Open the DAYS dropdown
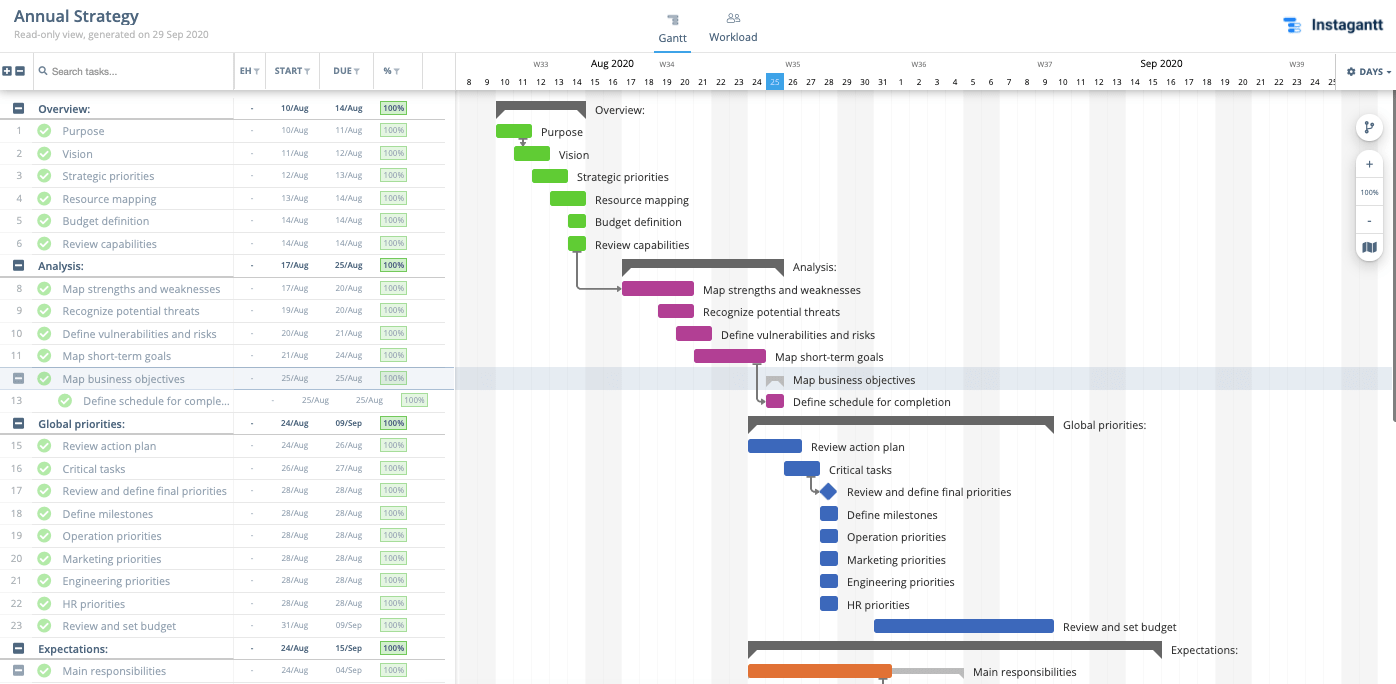Image resolution: width=1396 pixels, height=684 pixels. tap(1367, 71)
